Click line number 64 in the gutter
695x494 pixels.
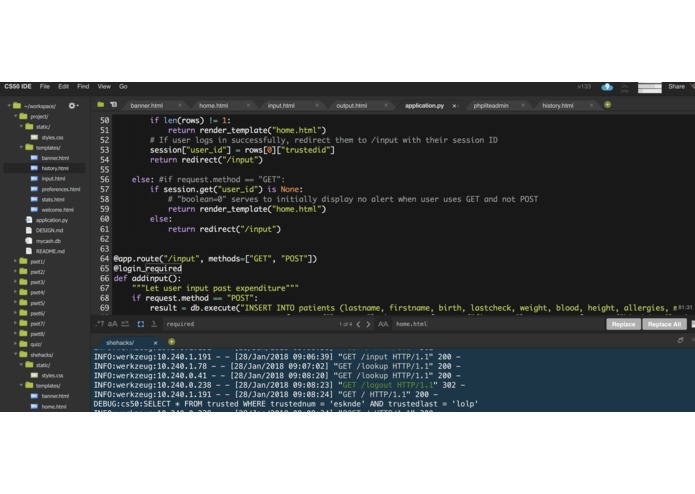tap(104, 259)
